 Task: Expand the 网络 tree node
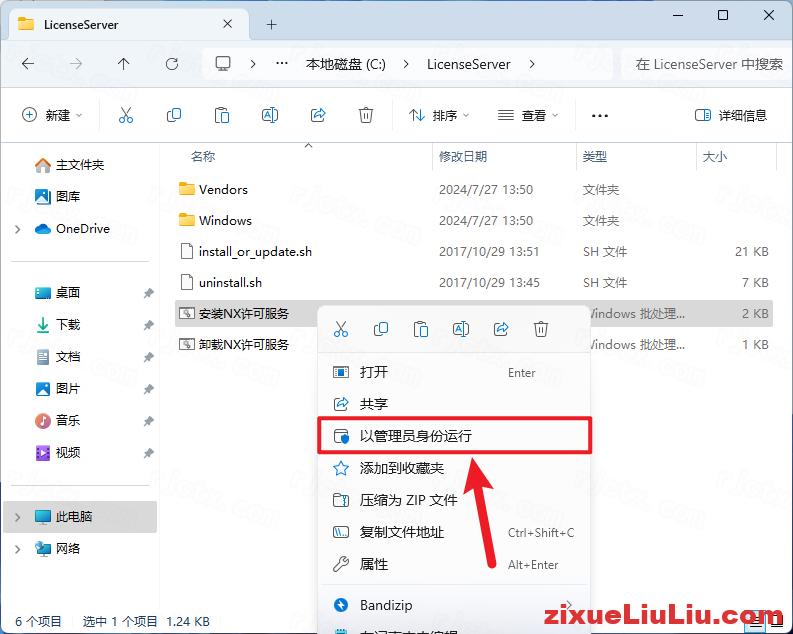(18, 549)
